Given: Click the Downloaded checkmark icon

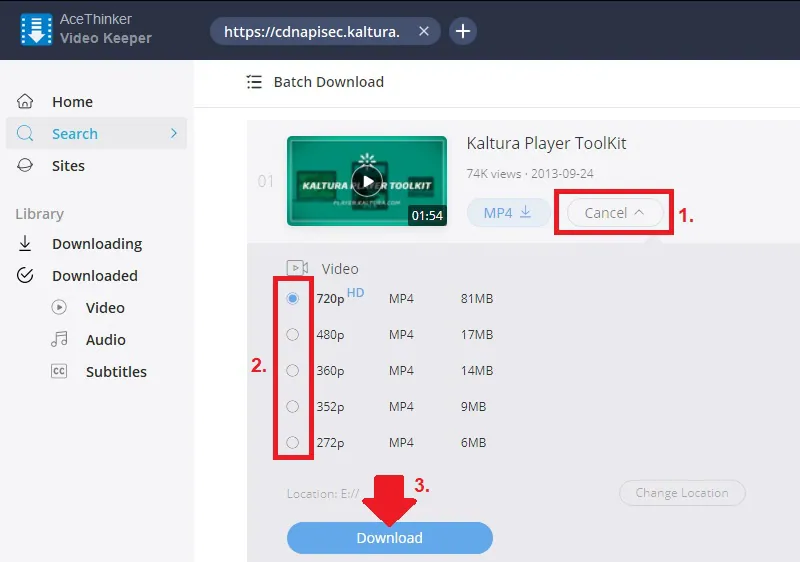Looking at the screenshot, I should [25, 275].
